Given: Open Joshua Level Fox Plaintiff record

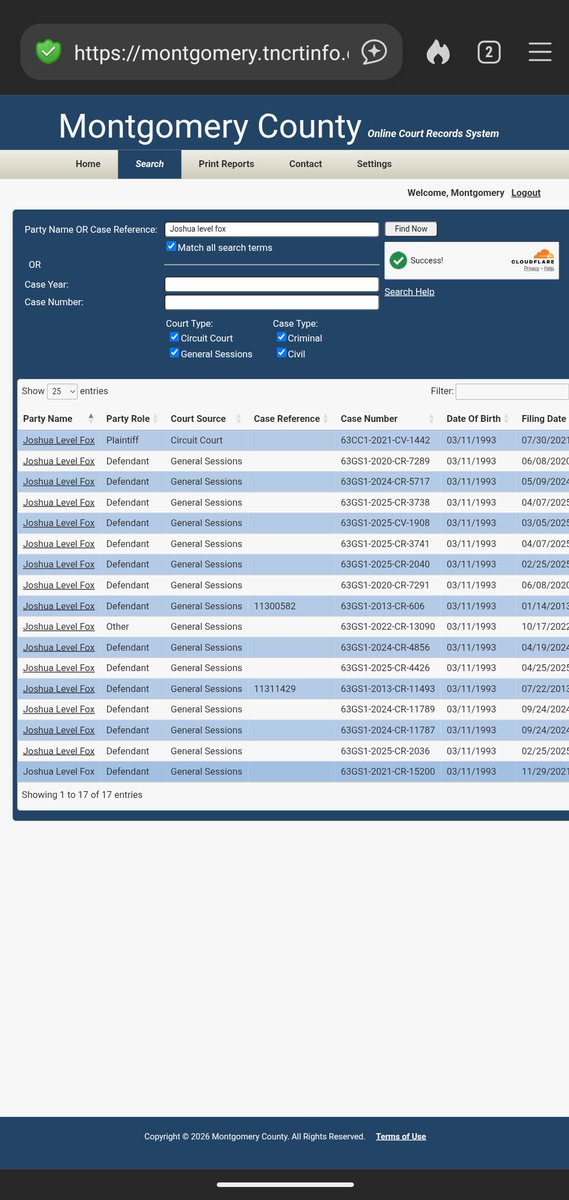Looking at the screenshot, I should point(59,440).
